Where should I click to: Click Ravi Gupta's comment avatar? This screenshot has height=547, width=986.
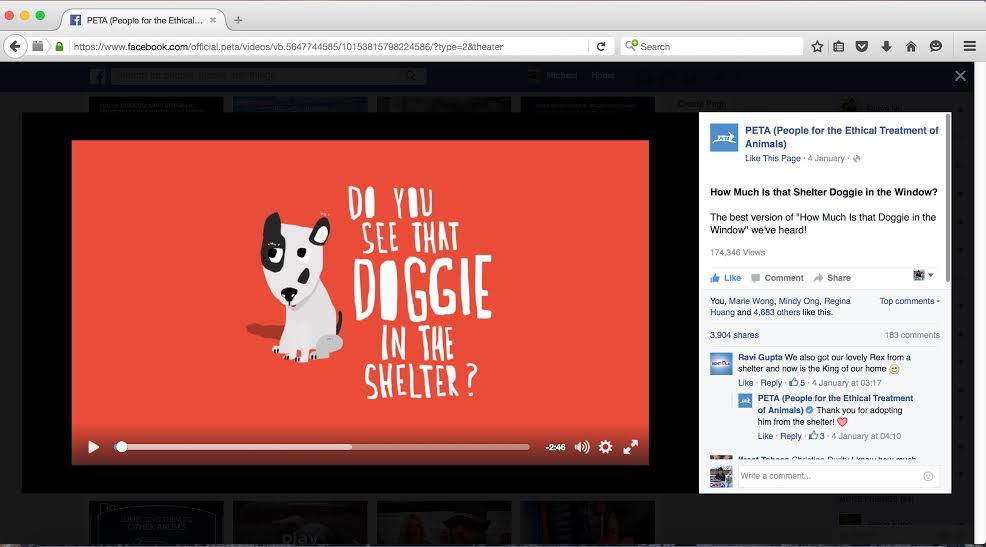click(721, 363)
